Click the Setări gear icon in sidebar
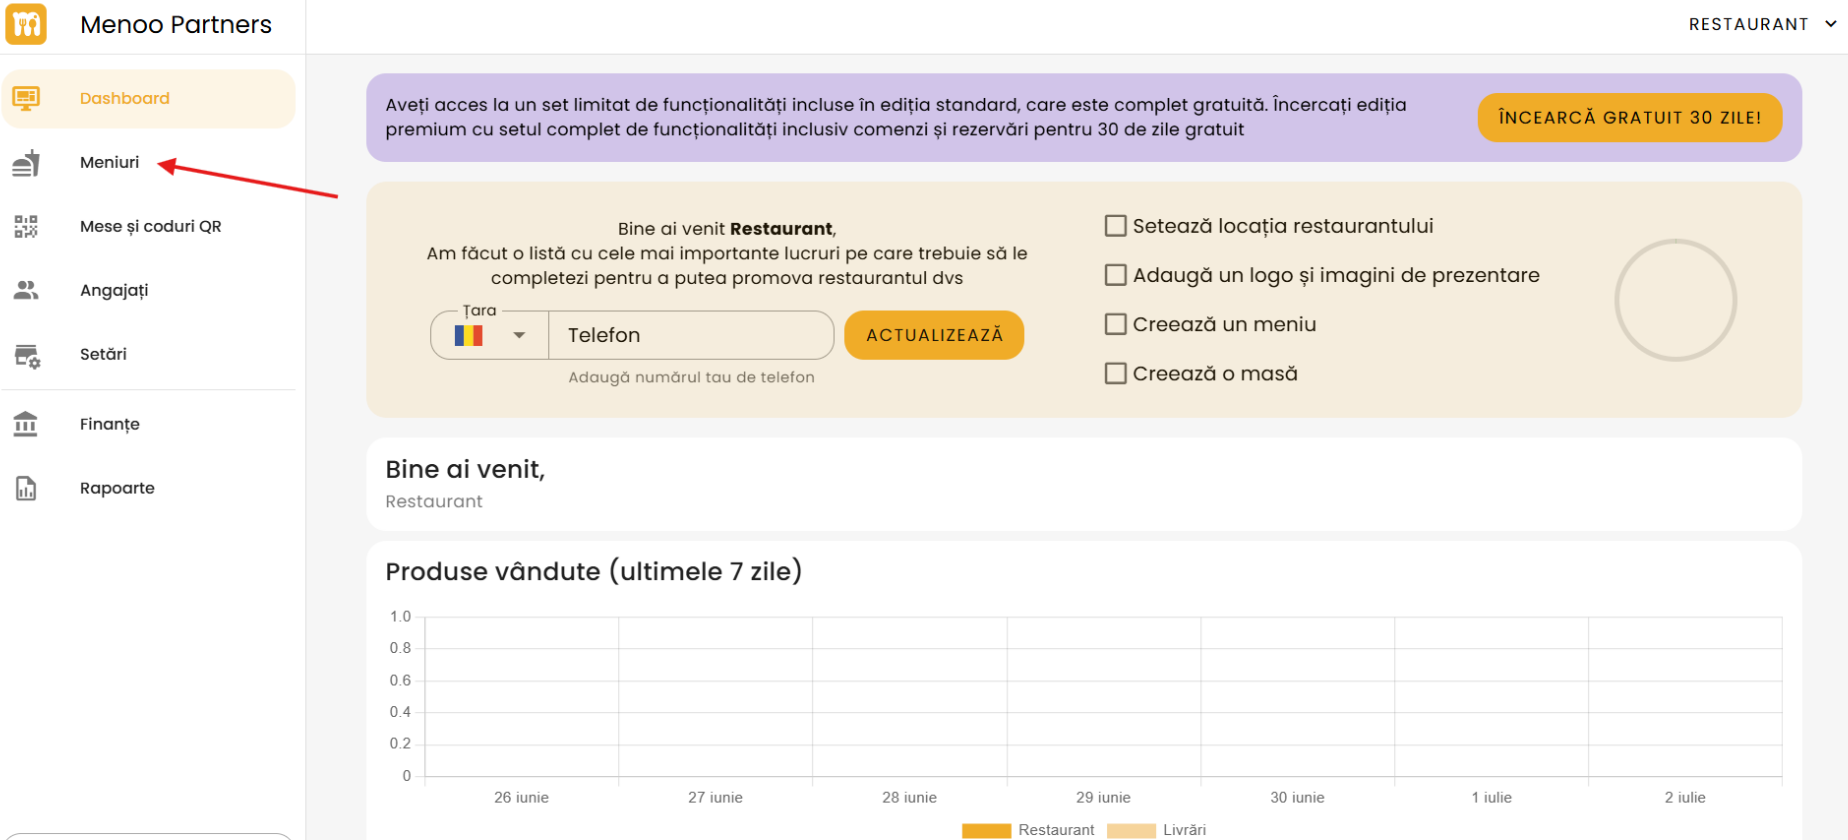Viewport: 1848px width, 840px height. [x=26, y=355]
